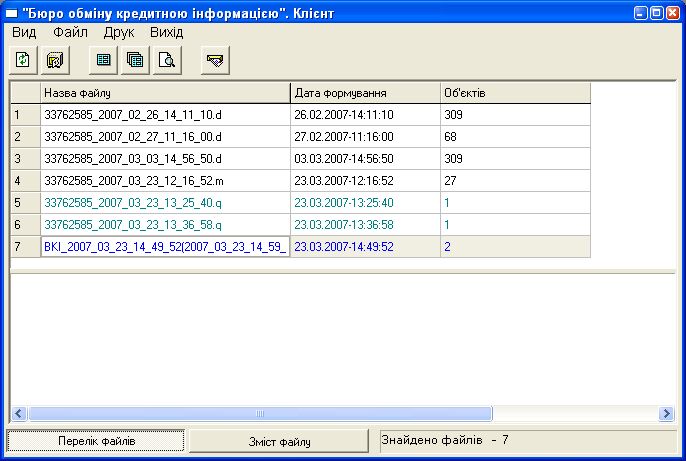Viewport: 686px width, 461px height.
Task: Click row number 5 header
Action: (25, 203)
